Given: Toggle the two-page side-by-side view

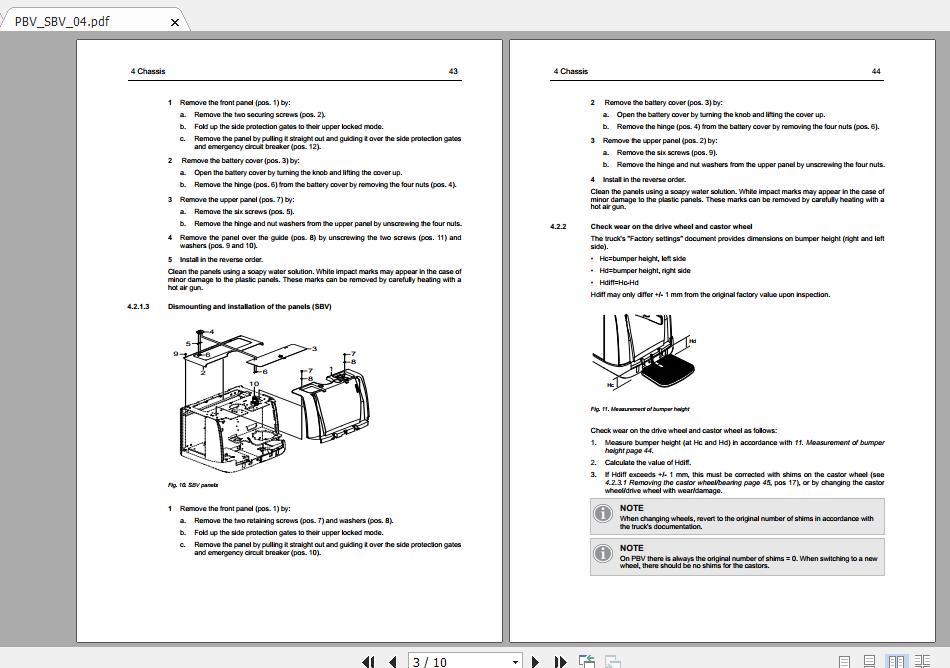Looking at the screenshot, I should (x=897, y=661).
